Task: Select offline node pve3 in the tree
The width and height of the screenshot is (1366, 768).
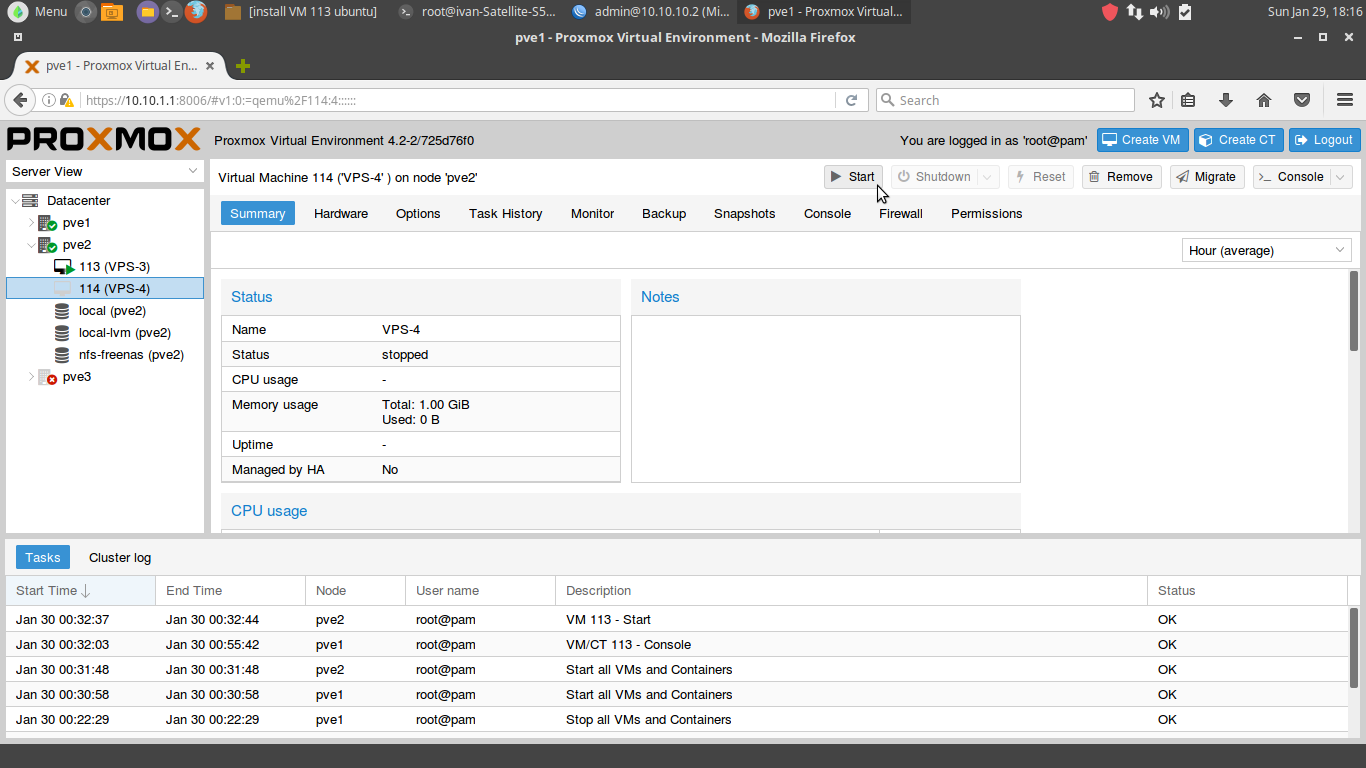Action: pos(76,377)
